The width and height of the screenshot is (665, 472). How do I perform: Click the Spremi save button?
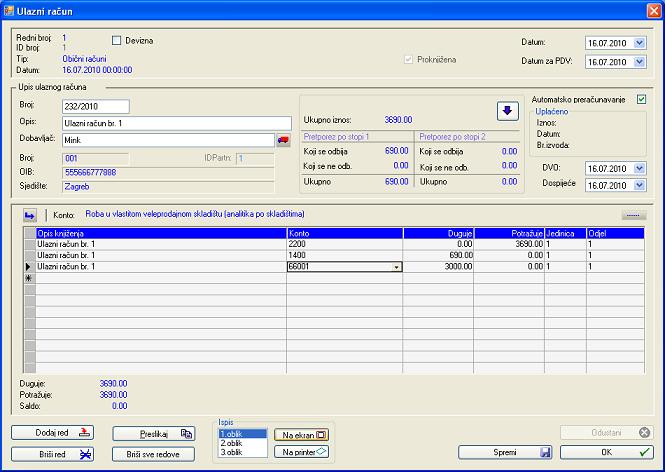coord(505,452)
